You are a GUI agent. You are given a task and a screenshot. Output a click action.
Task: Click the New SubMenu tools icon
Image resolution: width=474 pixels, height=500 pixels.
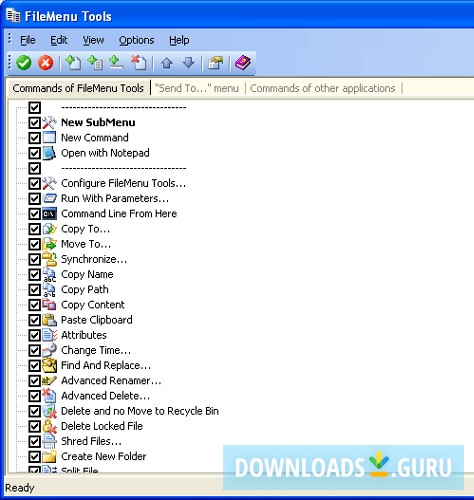click(x=49, y=122)
